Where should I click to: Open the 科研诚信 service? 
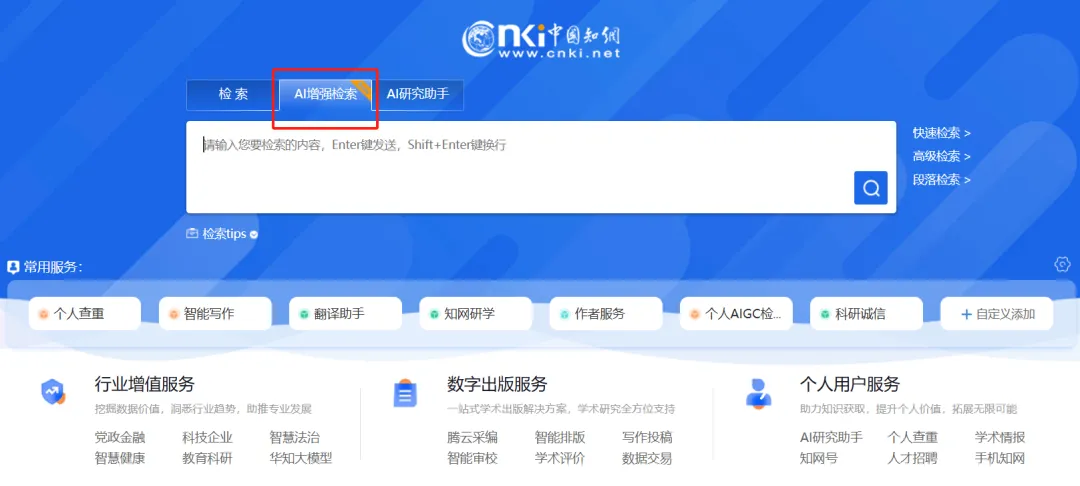866,314
